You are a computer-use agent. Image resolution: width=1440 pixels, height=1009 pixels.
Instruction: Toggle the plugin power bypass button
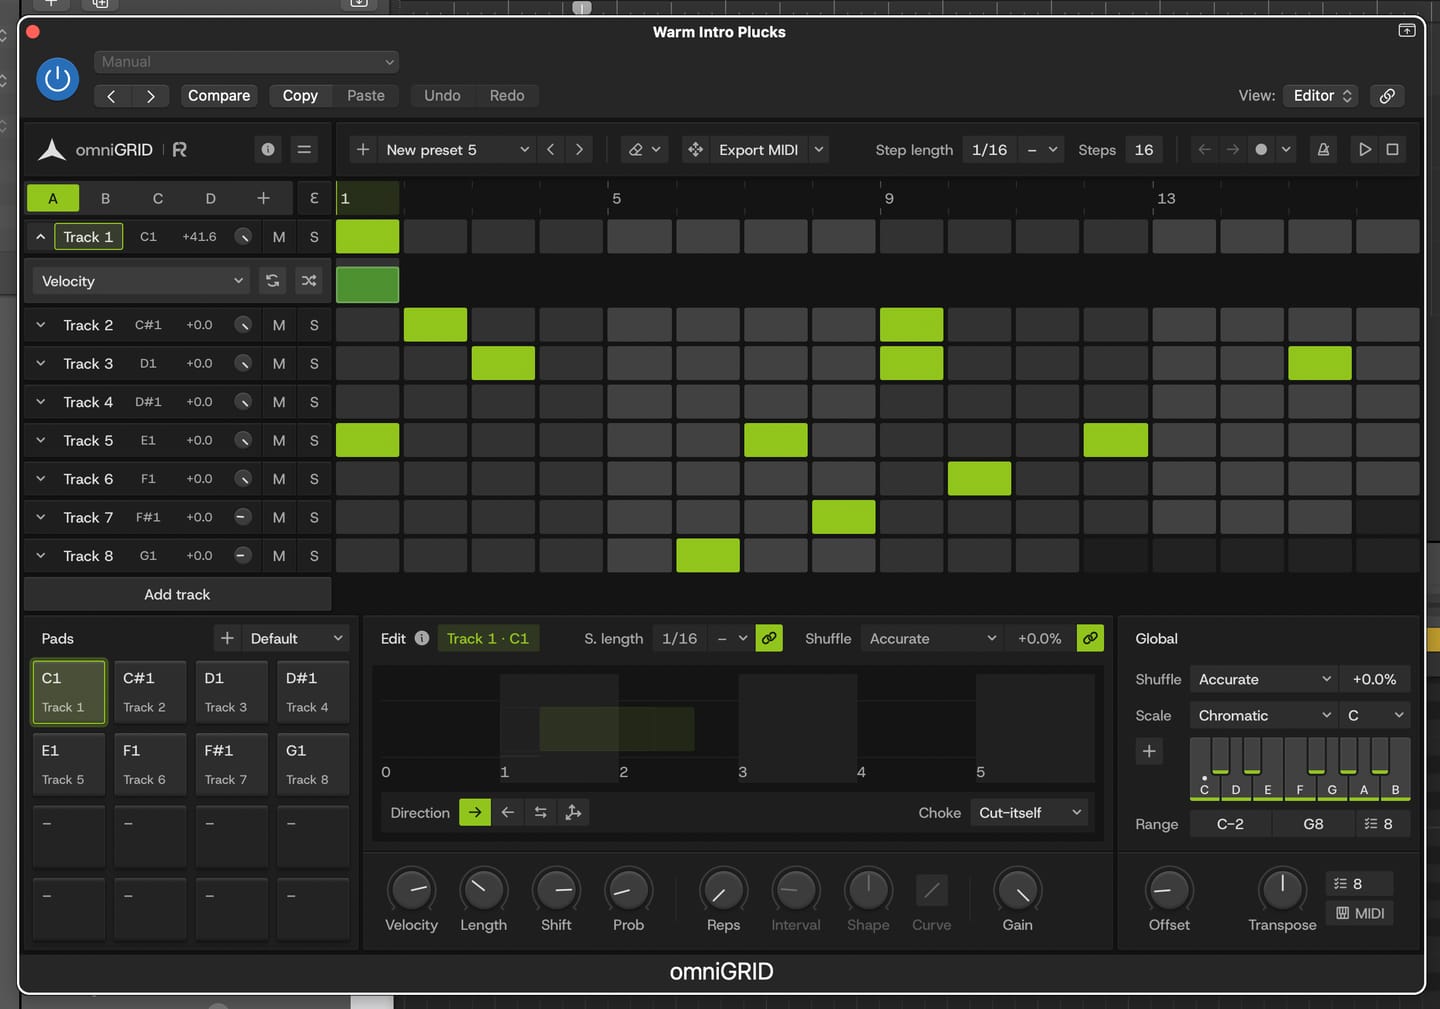pyautogui.click(x=58, y=79)
